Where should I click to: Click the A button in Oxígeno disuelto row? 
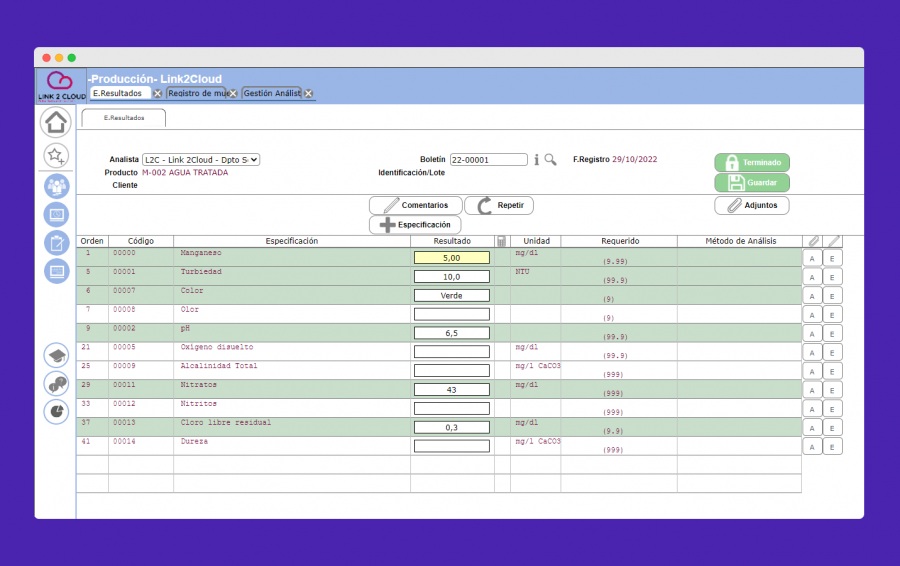[812, 352]
